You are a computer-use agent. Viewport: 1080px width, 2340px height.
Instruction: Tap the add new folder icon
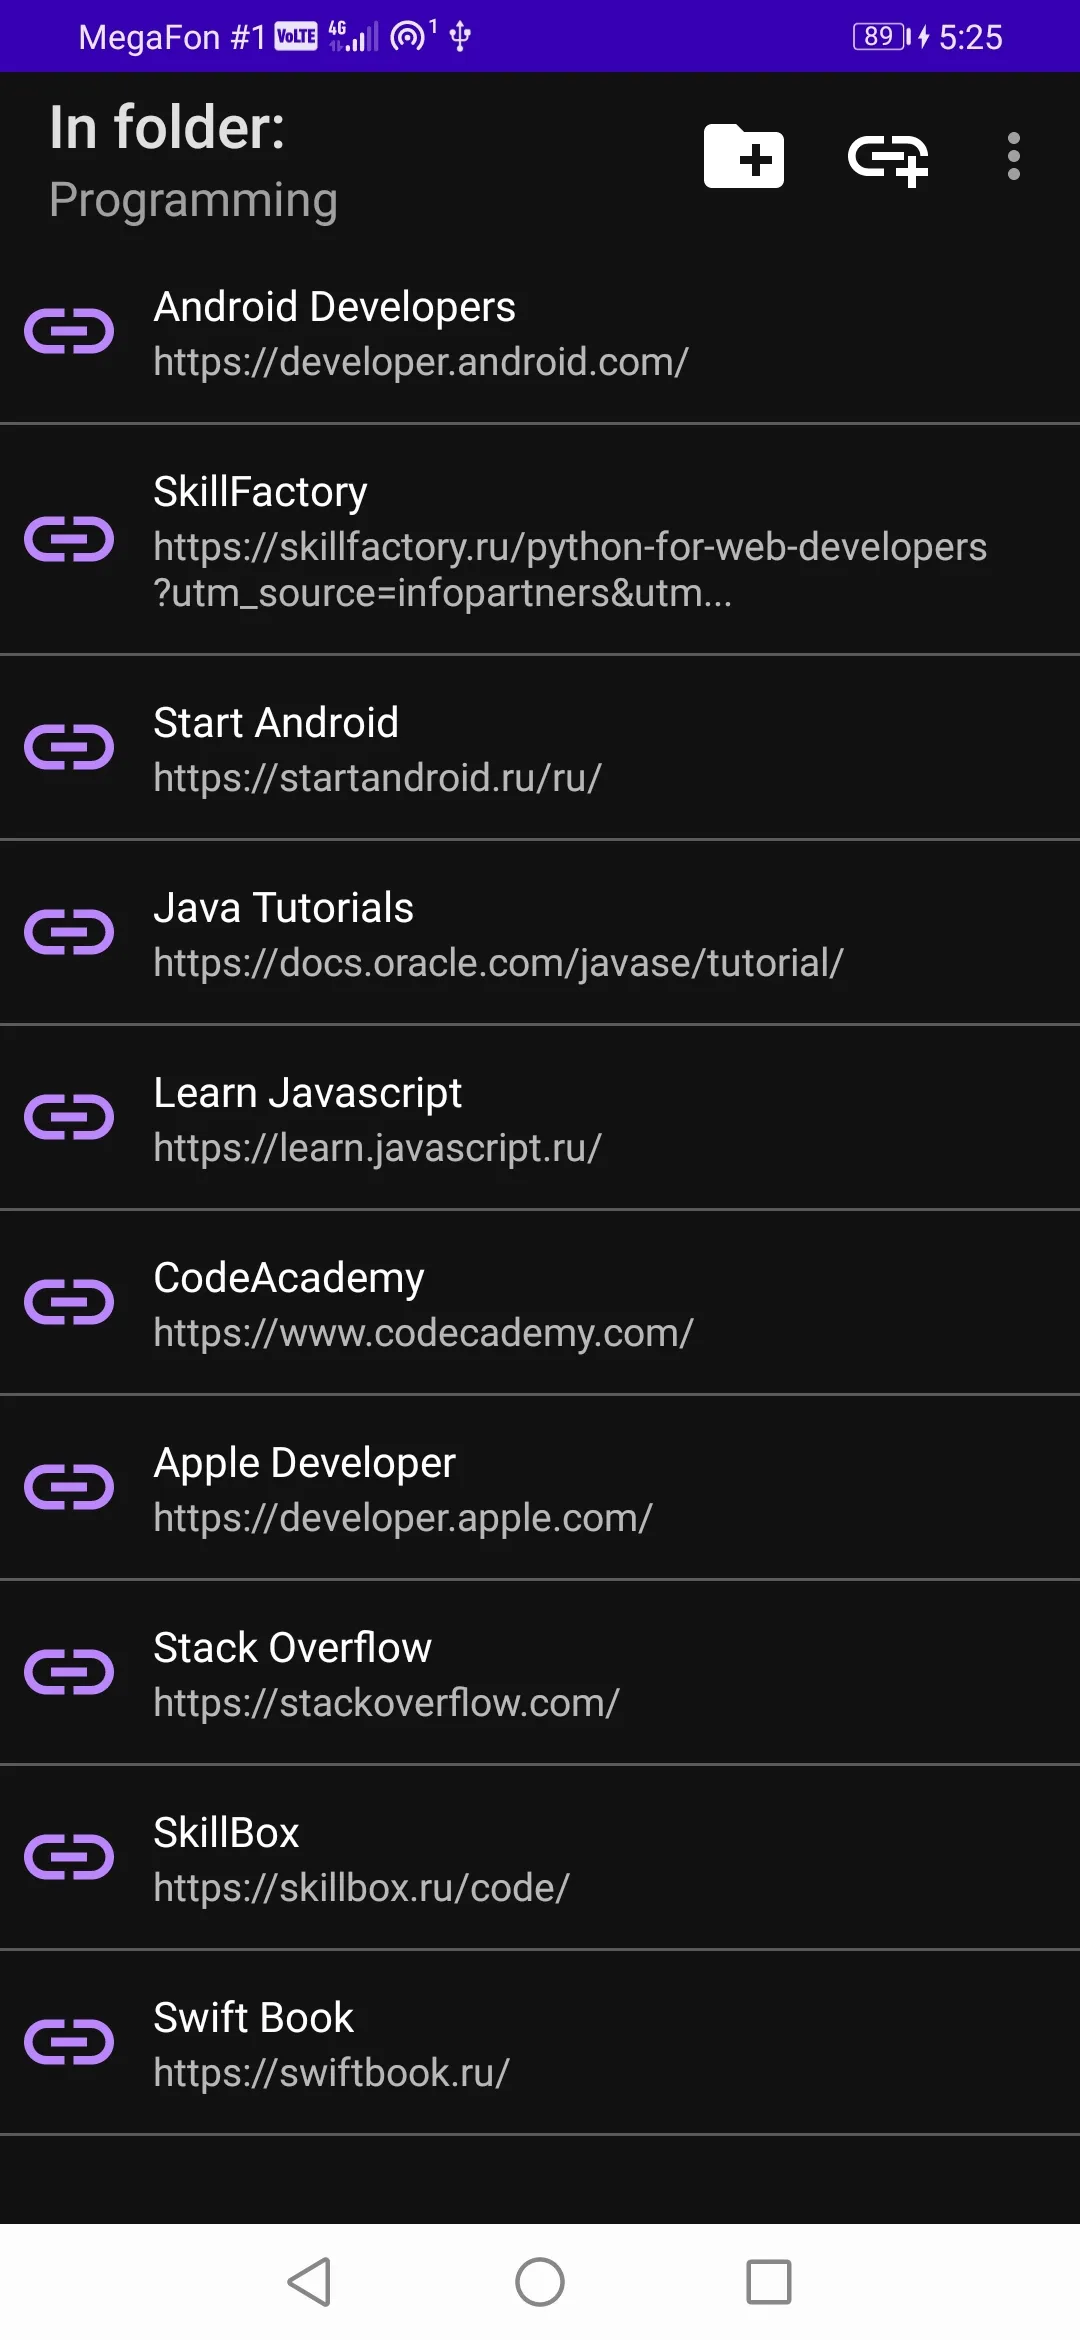point(743,156)
